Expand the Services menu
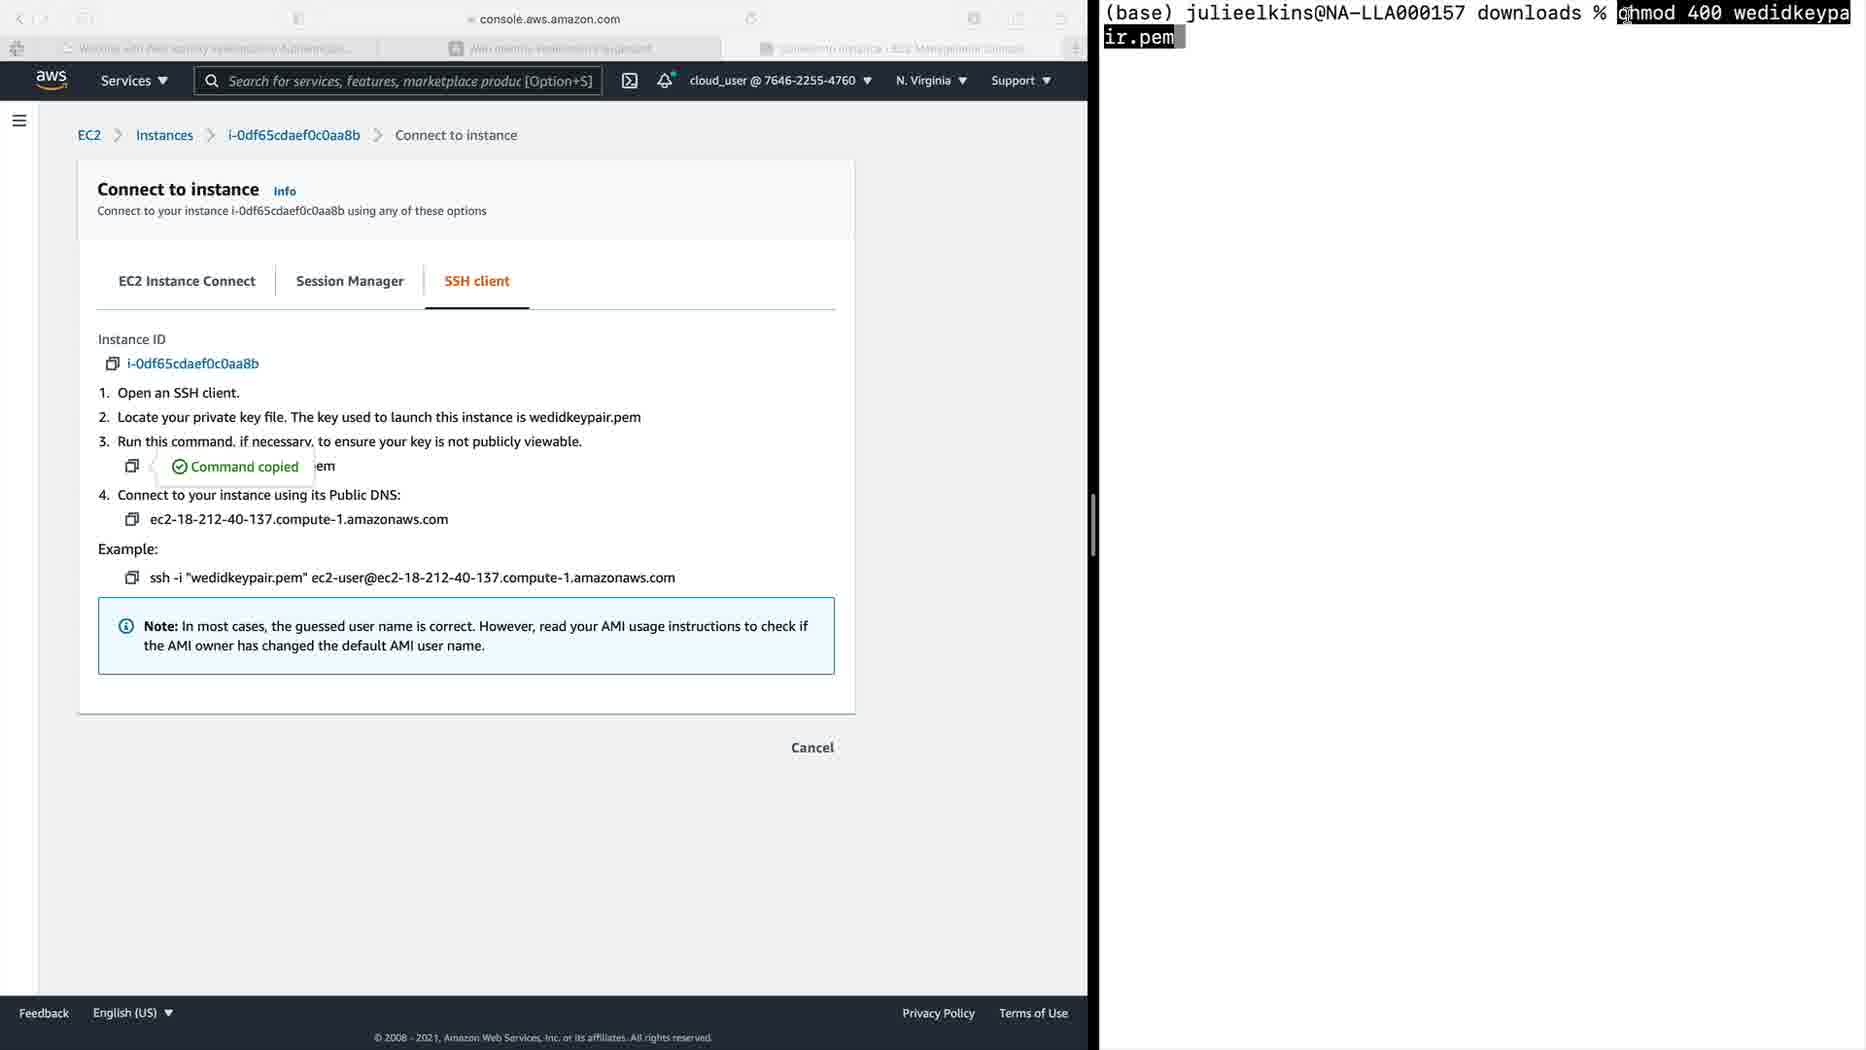The image size is (1866, 1050). pos(134,80)
